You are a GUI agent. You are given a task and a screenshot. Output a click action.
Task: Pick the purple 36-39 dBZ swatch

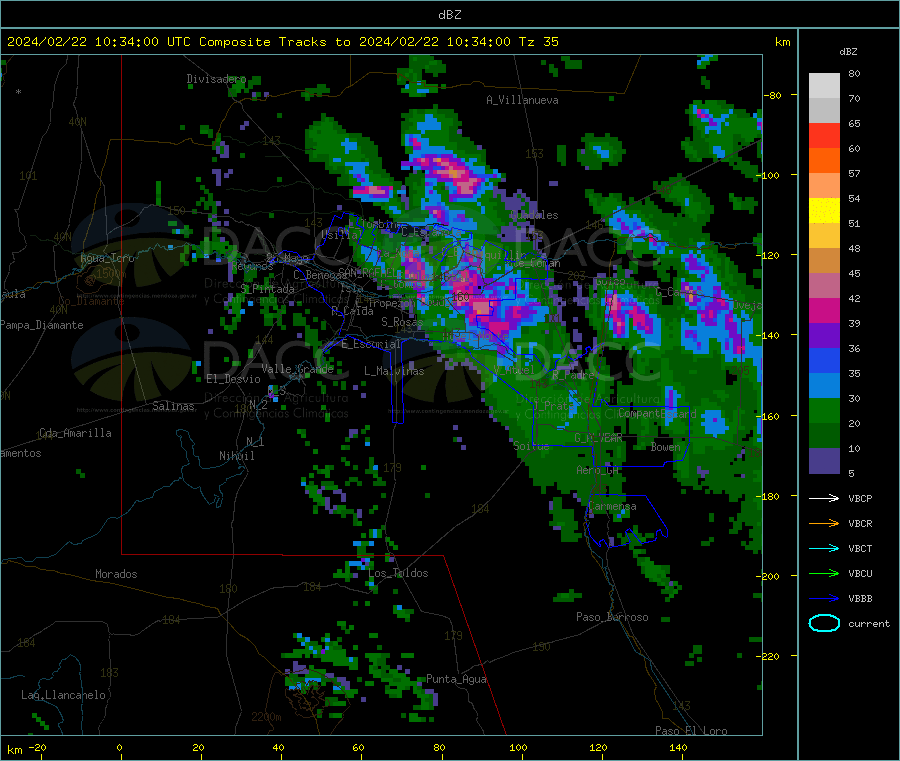824,336
